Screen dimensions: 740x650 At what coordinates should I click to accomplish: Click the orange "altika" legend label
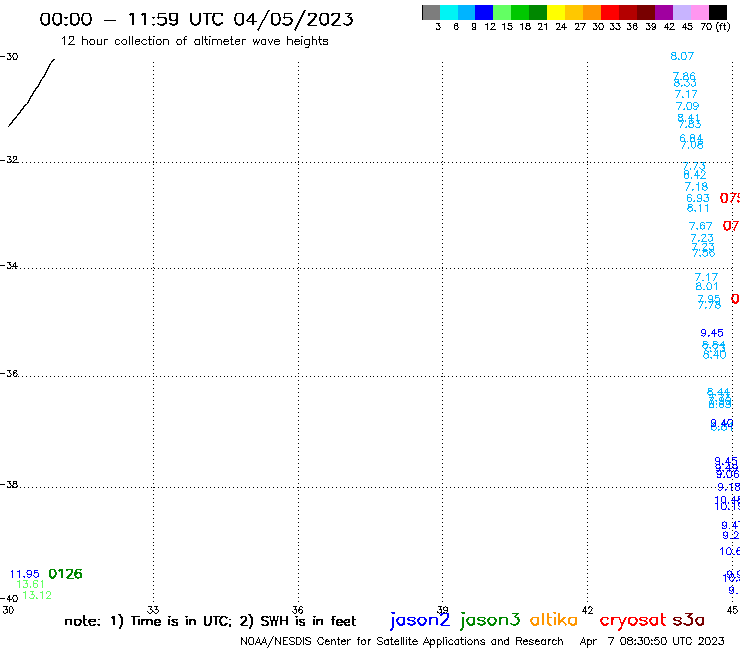click(553, 620)
